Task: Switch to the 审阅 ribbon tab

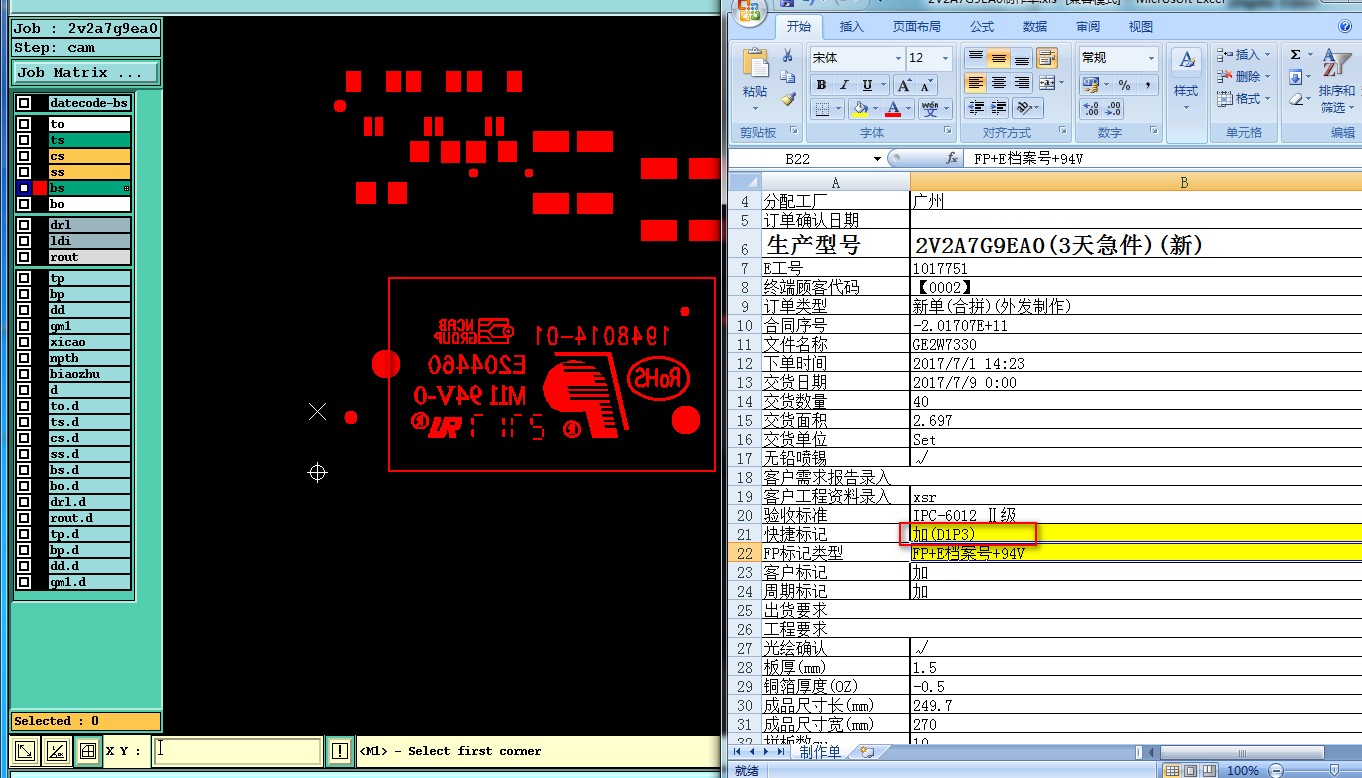Action: click(1088, 27)
